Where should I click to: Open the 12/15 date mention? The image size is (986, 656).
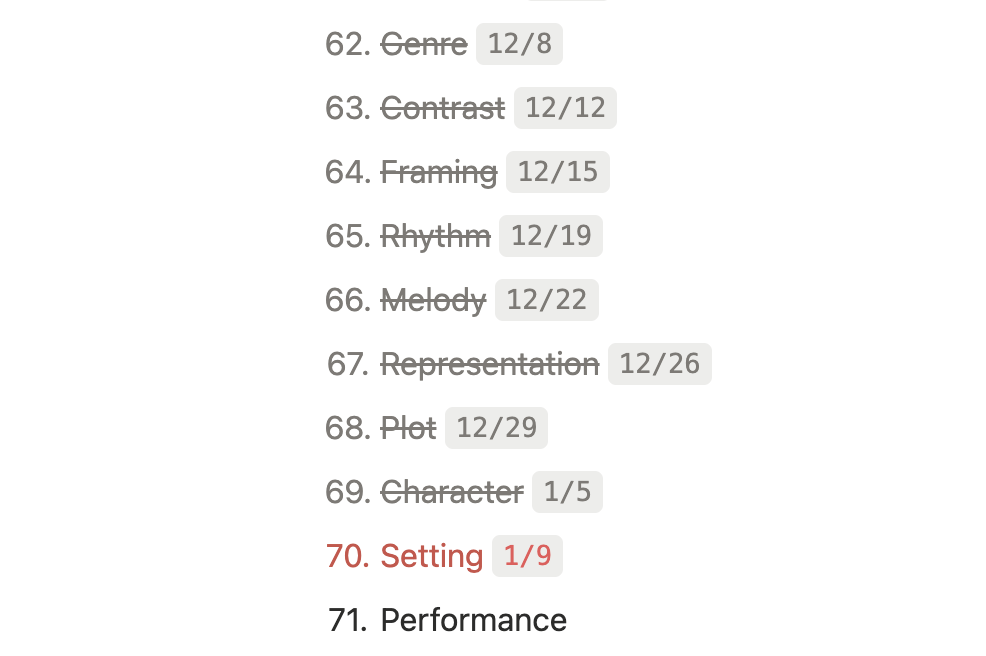pyautogui.click(x=558, y=172)
